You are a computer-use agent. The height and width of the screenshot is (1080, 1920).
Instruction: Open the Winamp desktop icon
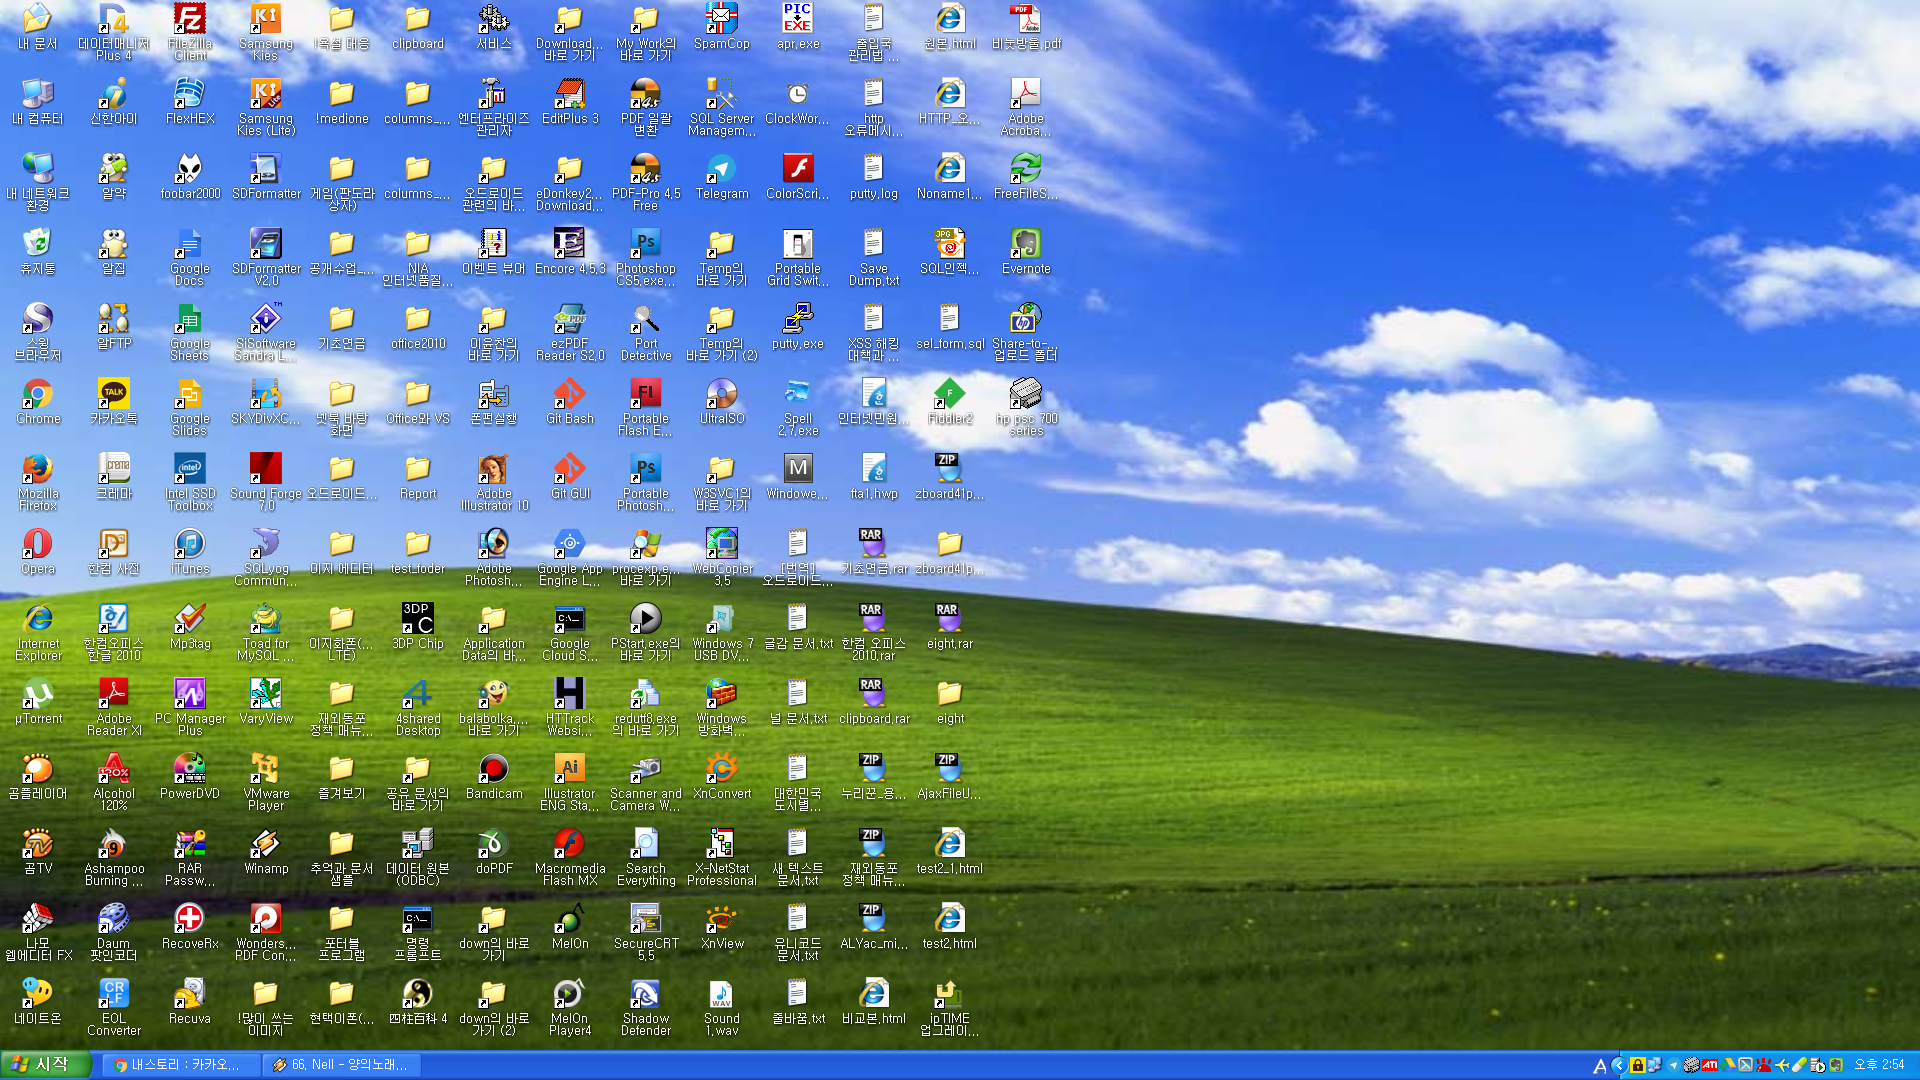point(266,851)
